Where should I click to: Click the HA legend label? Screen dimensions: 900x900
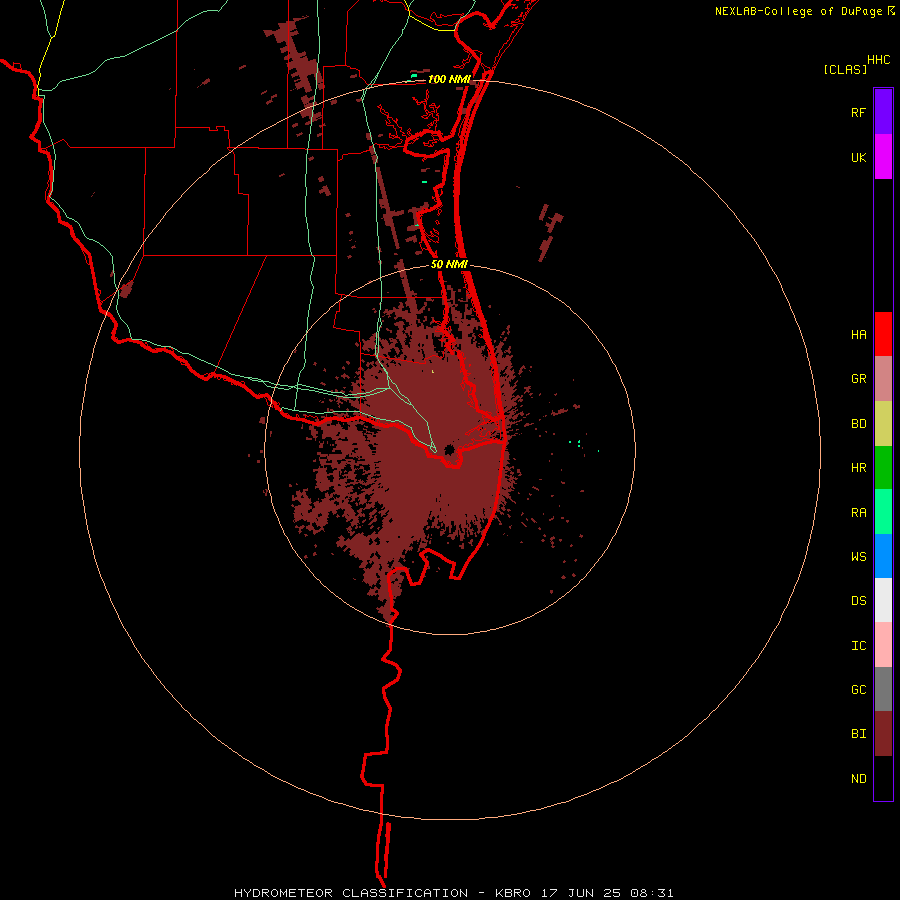point(859,335)
